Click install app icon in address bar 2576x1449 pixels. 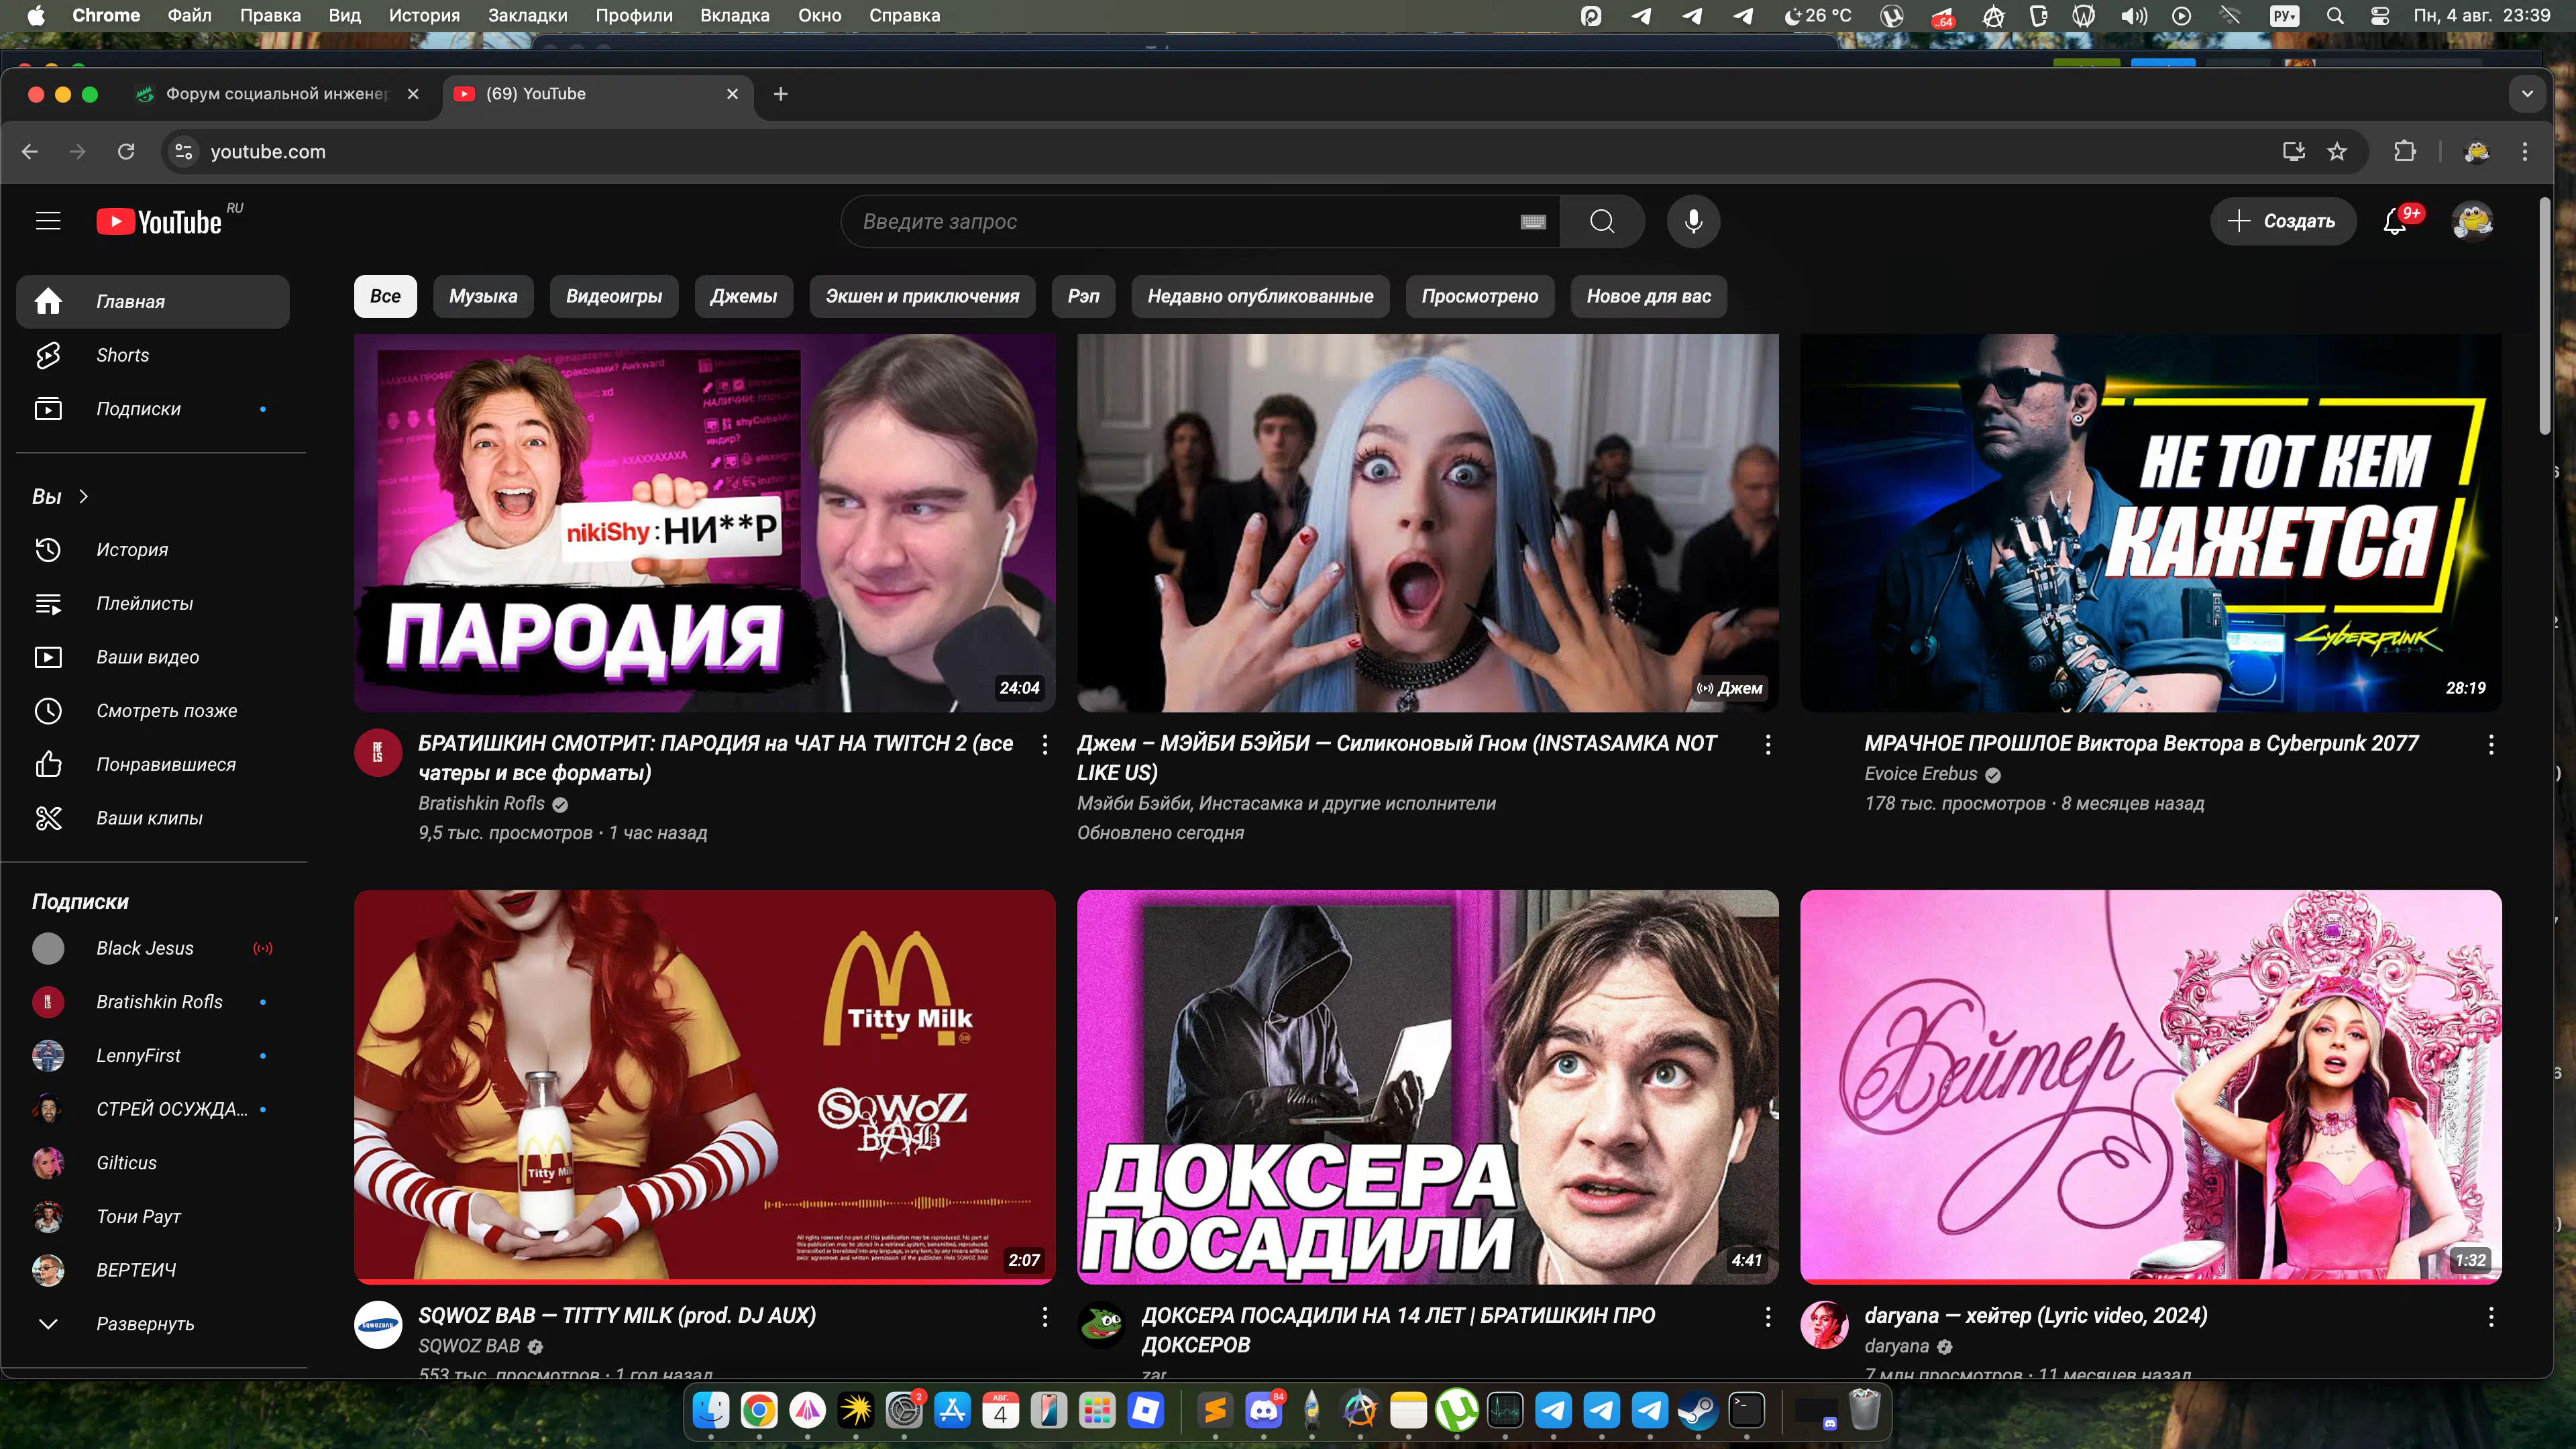coord(2293,151)
